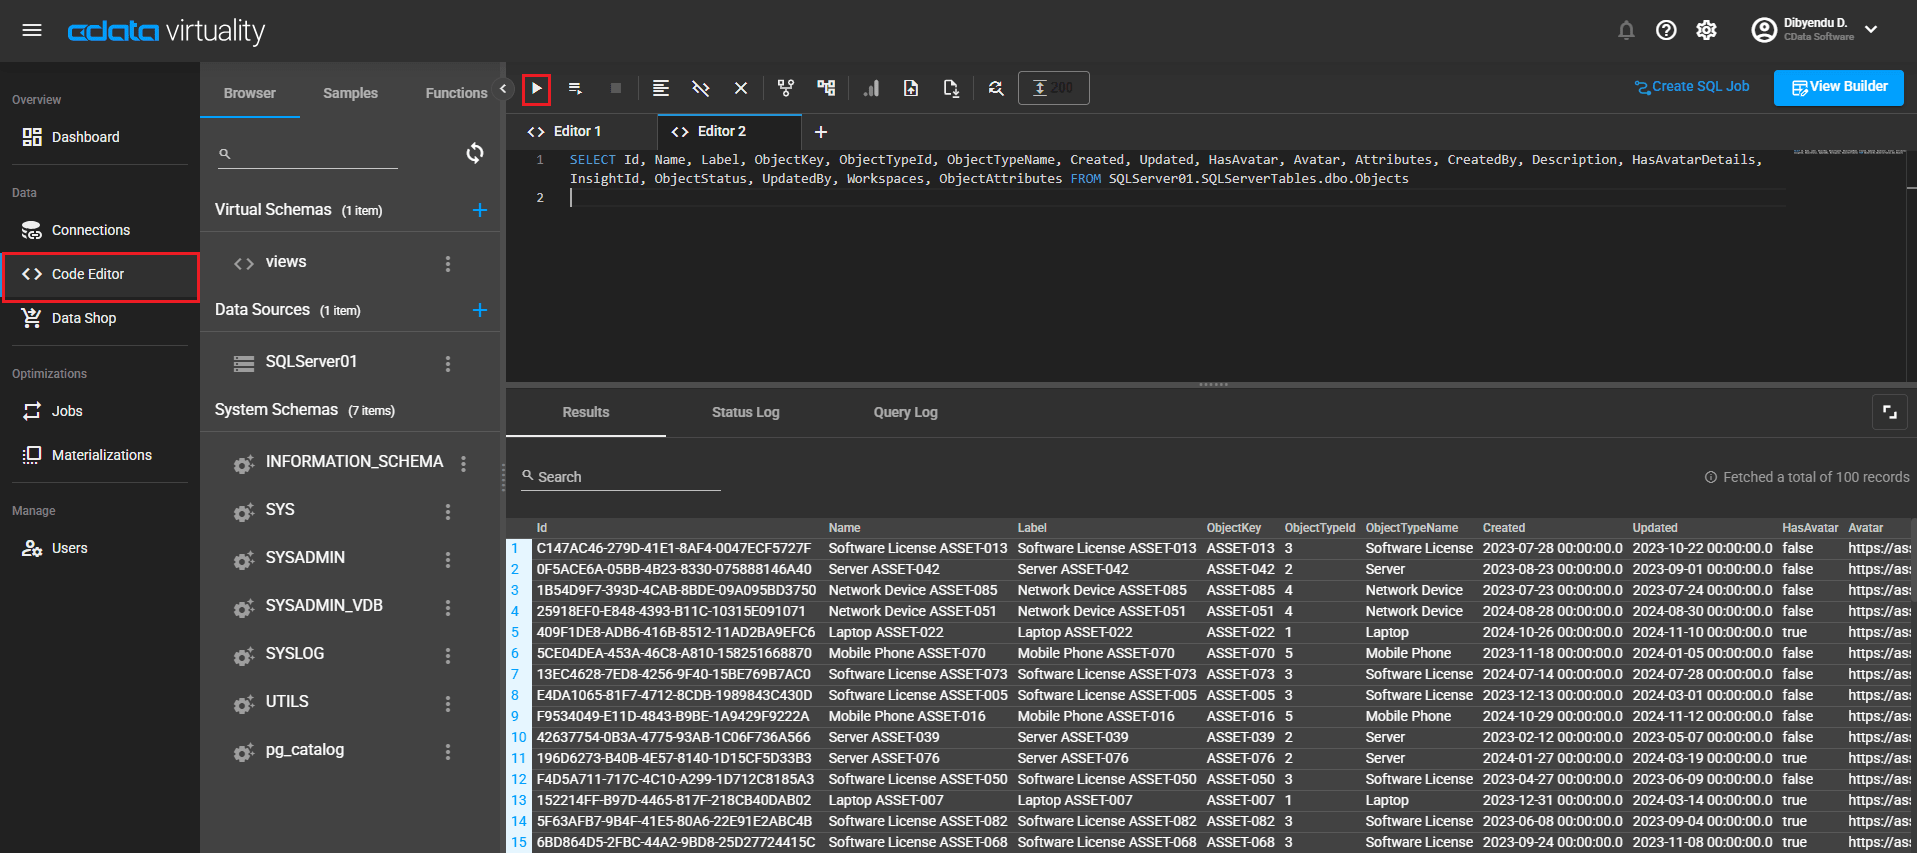
Task: Open the options menu for SQLServer01
Action: (x=448, y=363)
